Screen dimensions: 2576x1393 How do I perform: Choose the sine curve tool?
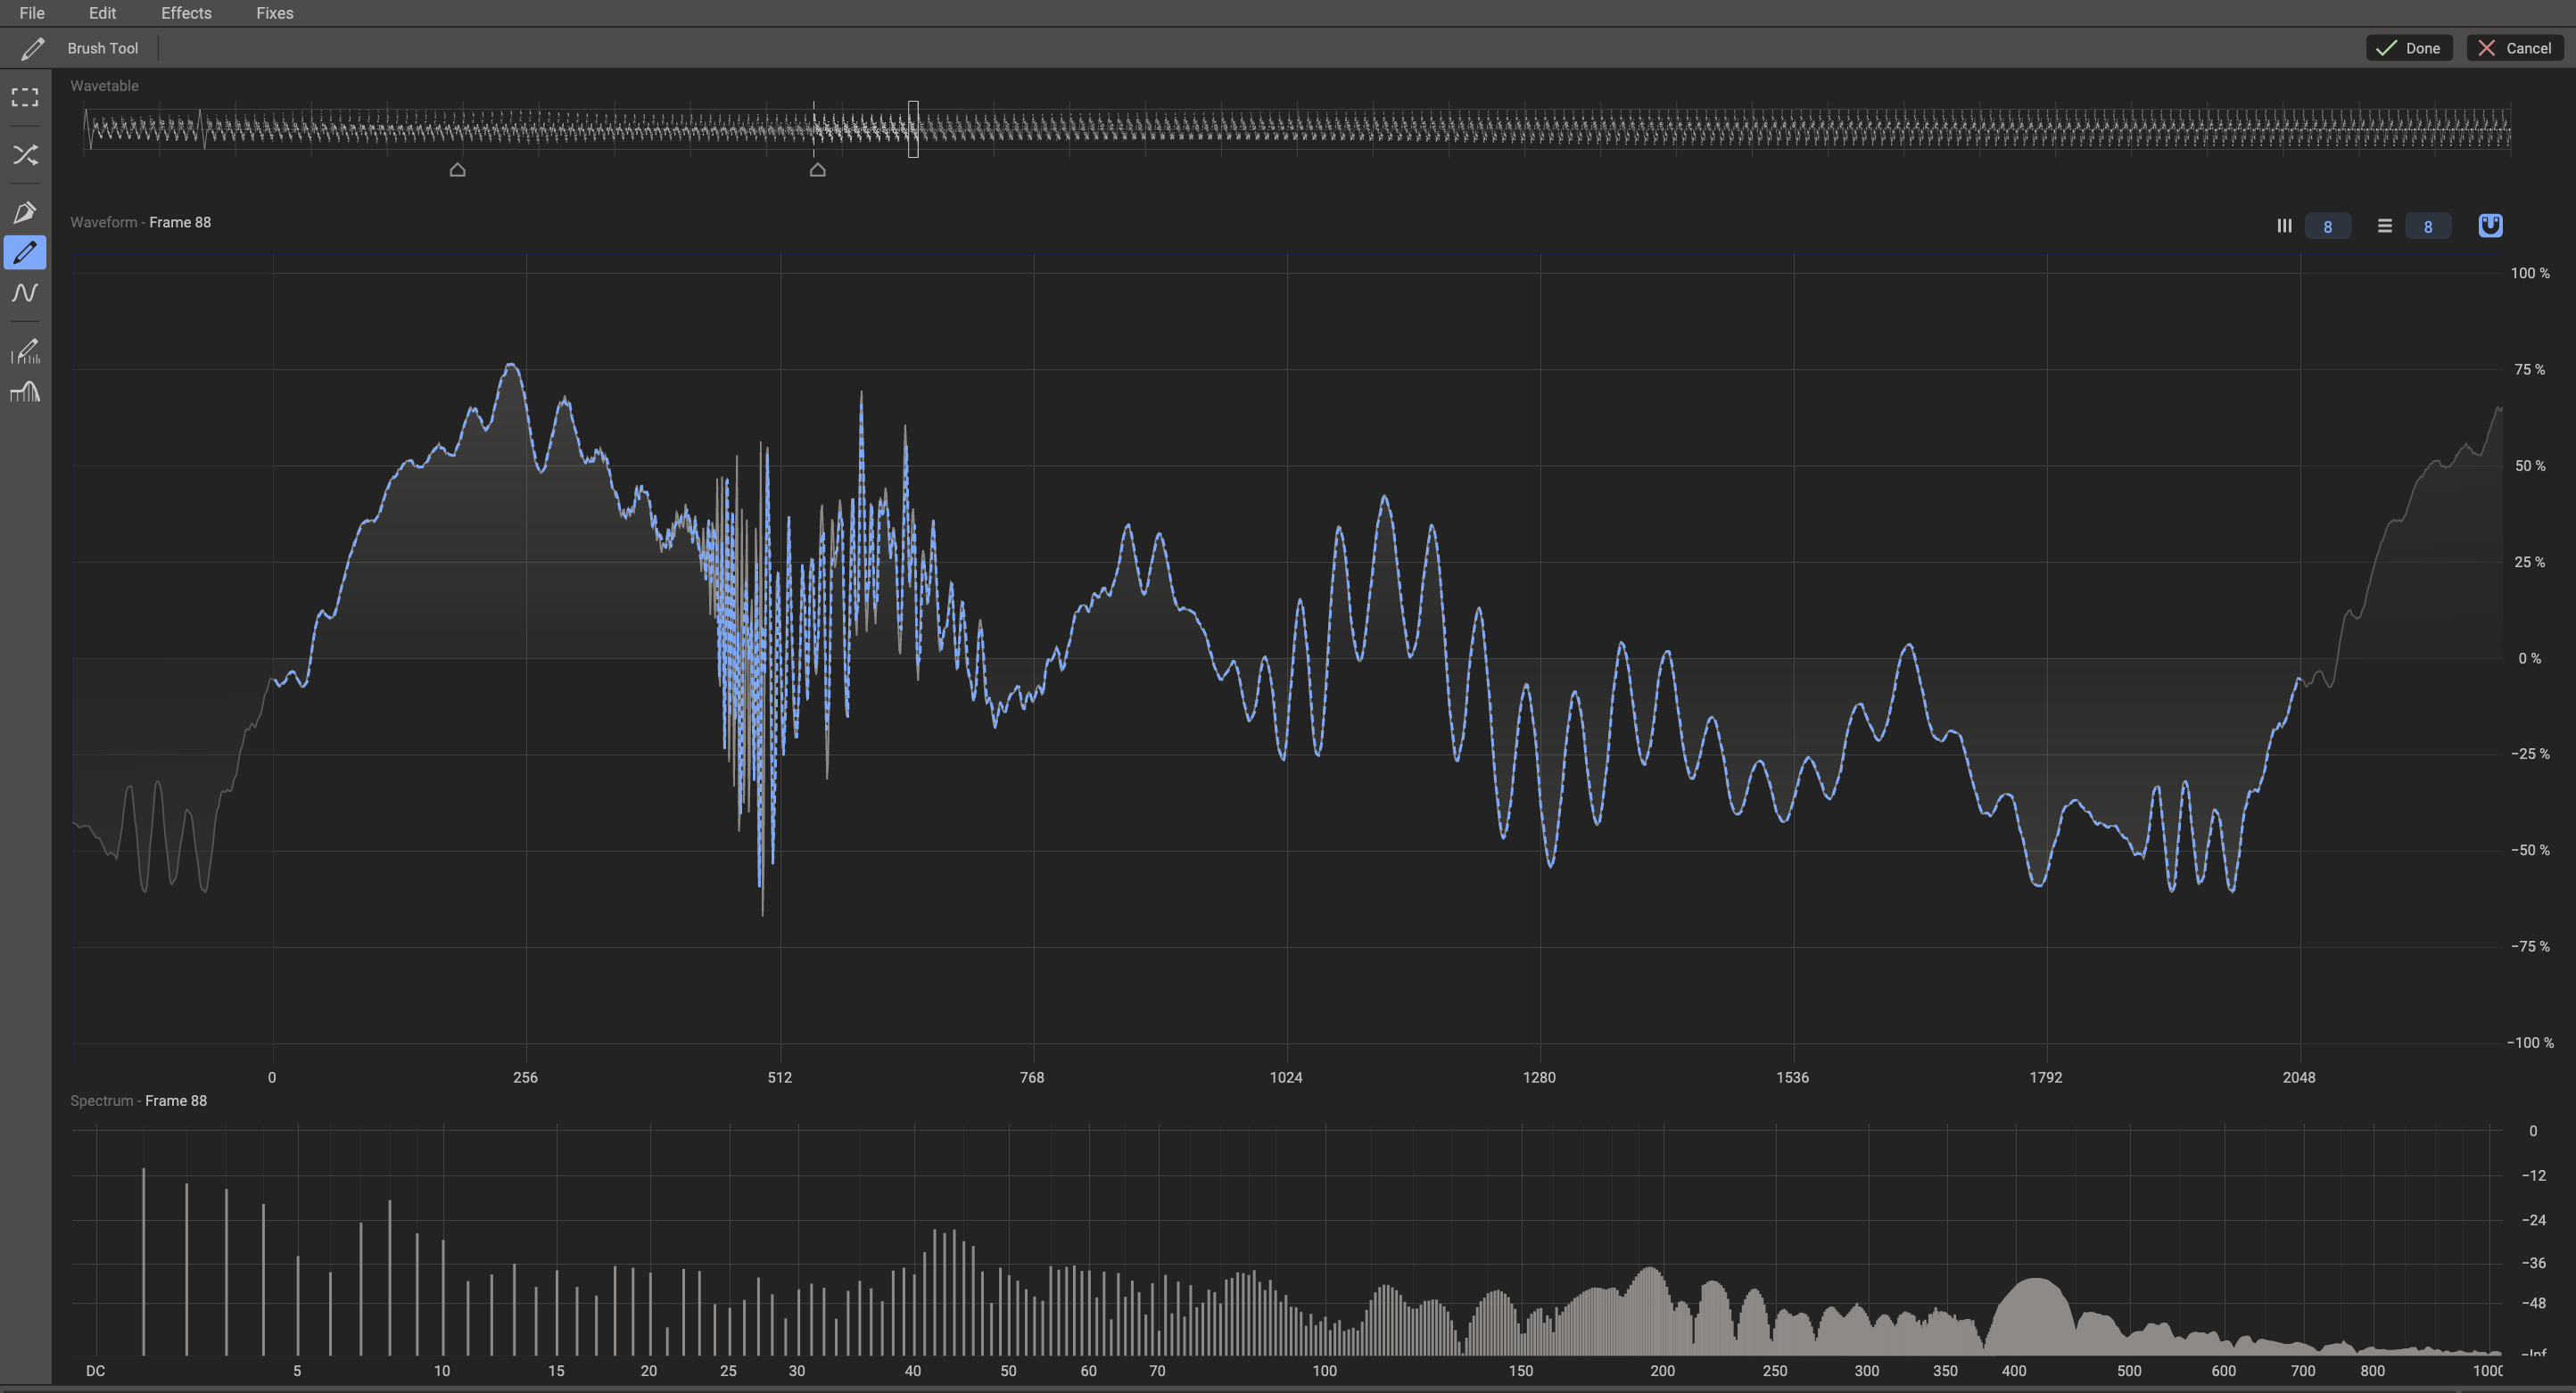[25, 293]
